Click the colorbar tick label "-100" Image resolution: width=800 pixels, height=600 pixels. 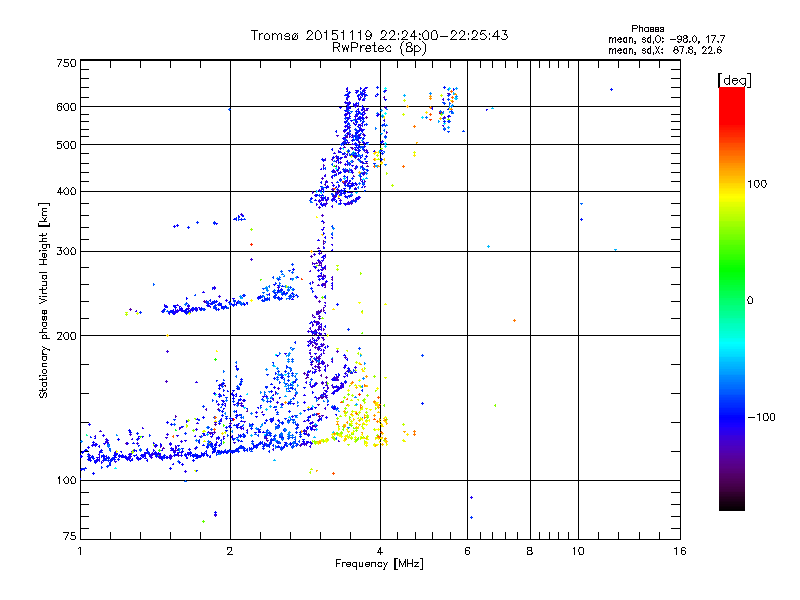tap(762, 417)
